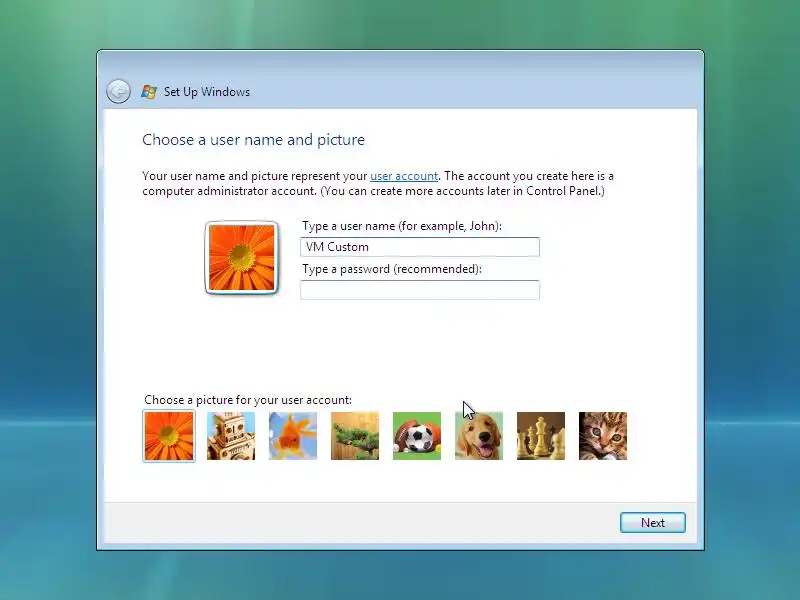Click the 'Choose a user name and picture' heading
800x600 pixels.
254,140
